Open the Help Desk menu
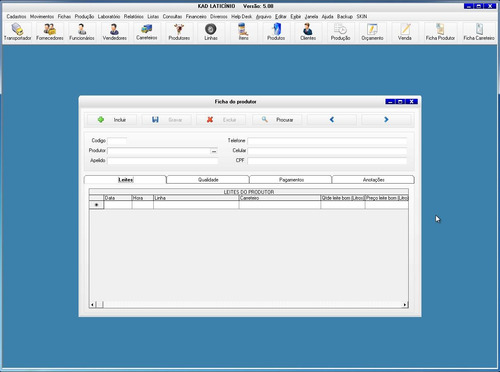 (241, 16)
